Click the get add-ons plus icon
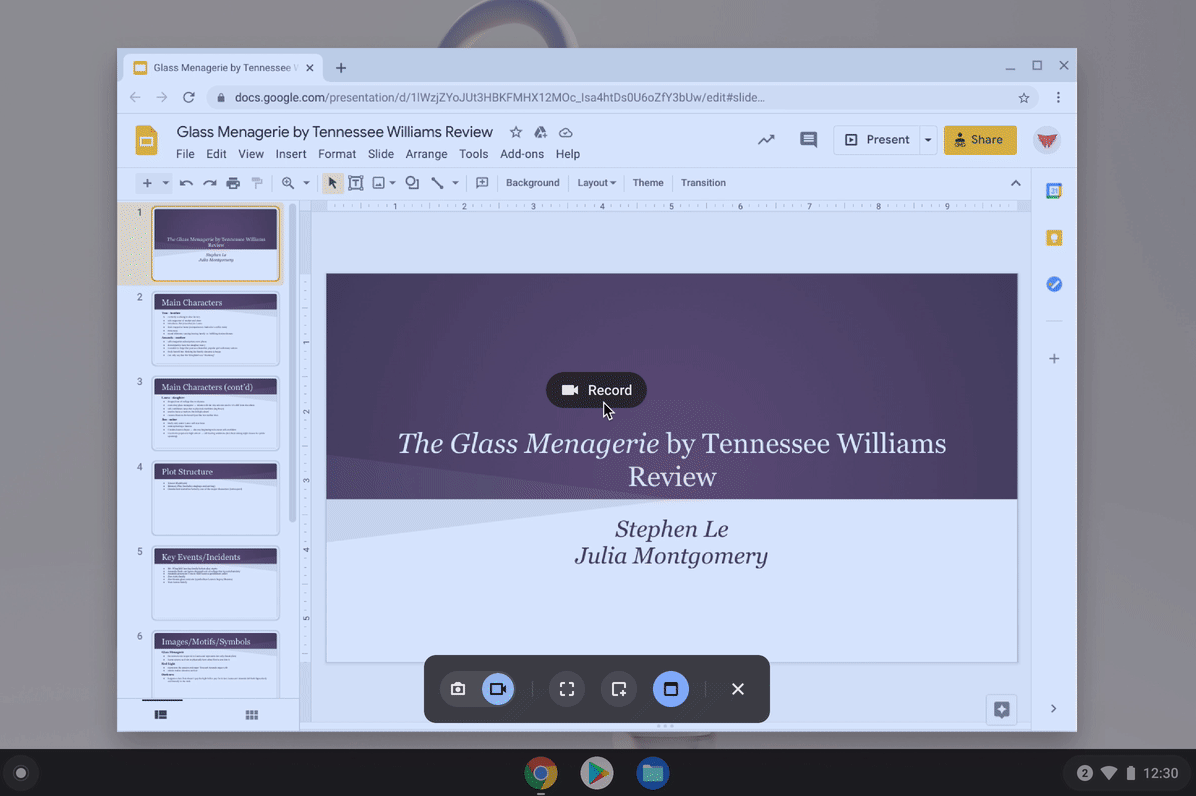Viewport: 1196px width, 796px height. pos(1054,358)
